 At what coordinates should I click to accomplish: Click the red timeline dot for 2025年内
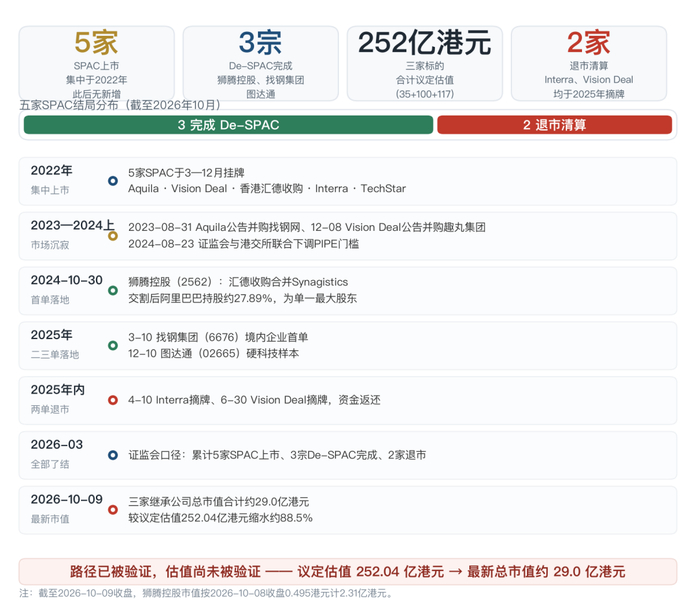(113, 400)
